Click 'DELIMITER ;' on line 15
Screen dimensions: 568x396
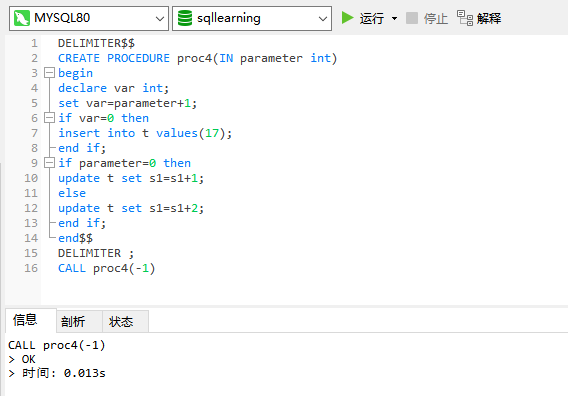96,253
